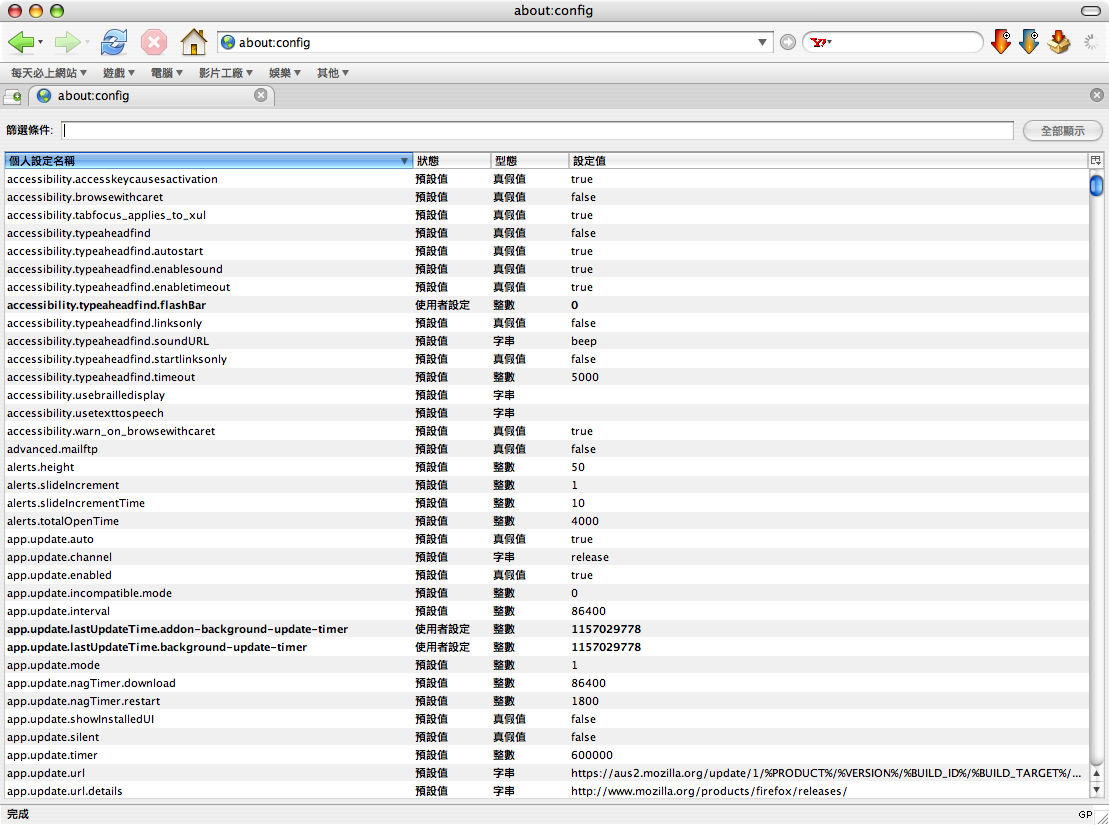This screenshot has height=825, width=1109.
Task: Select alerts.totalOpenTime preference row
Action: (546, 521)
